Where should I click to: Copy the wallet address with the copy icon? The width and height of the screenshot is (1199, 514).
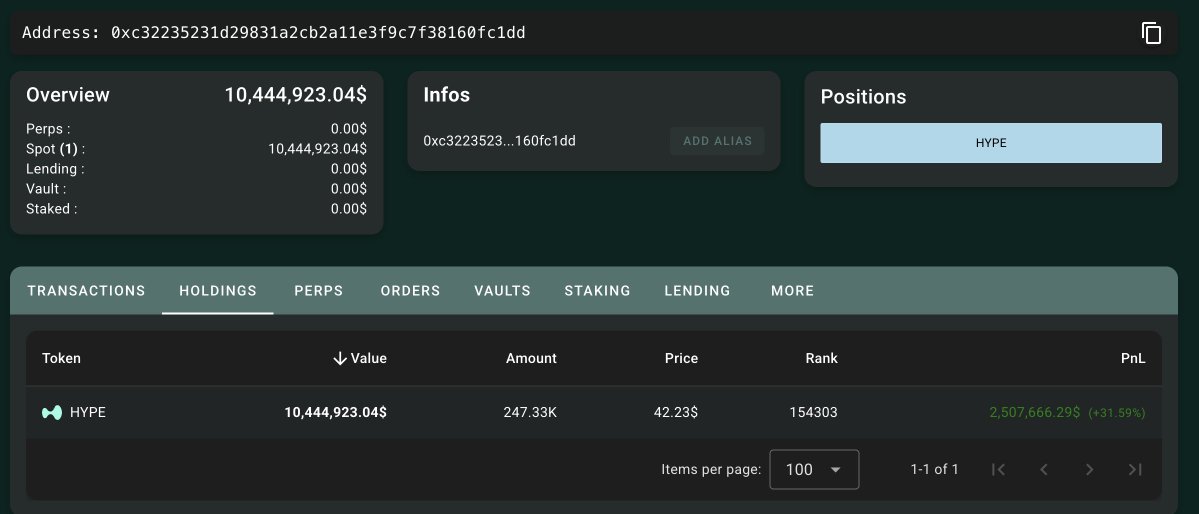[x=1151, y=33]
